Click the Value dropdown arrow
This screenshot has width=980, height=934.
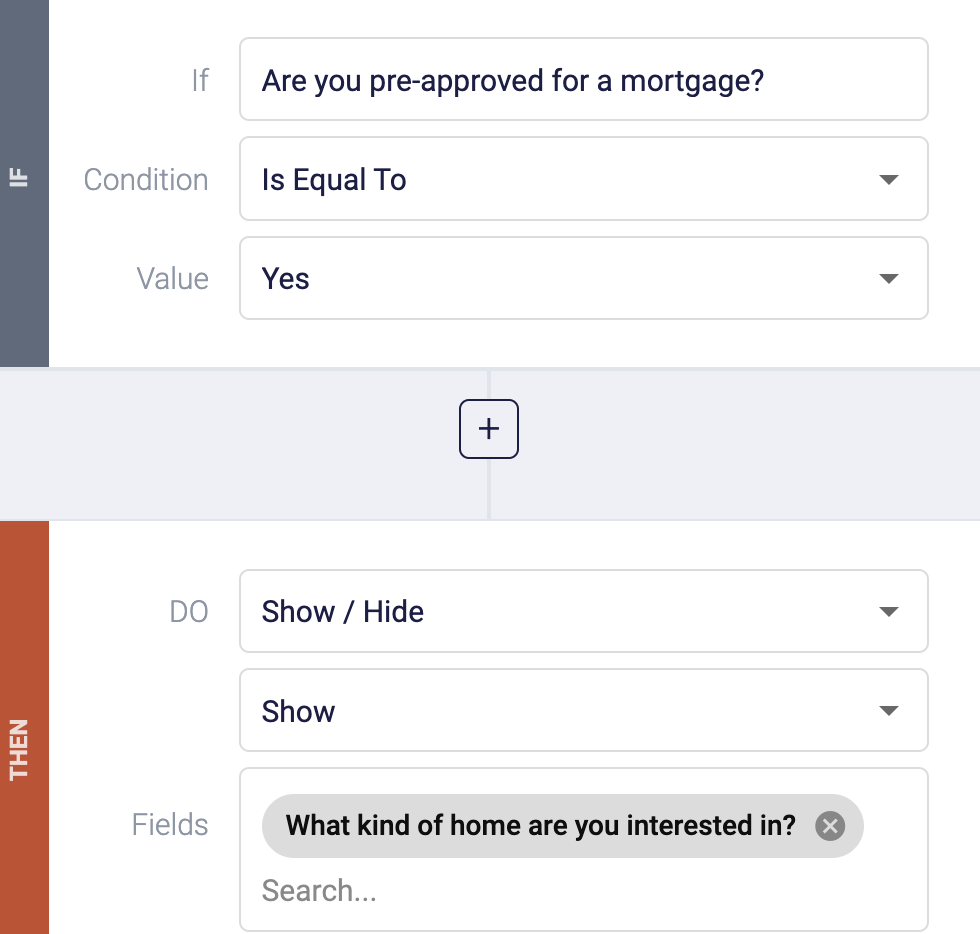click(x=888, y=278)
